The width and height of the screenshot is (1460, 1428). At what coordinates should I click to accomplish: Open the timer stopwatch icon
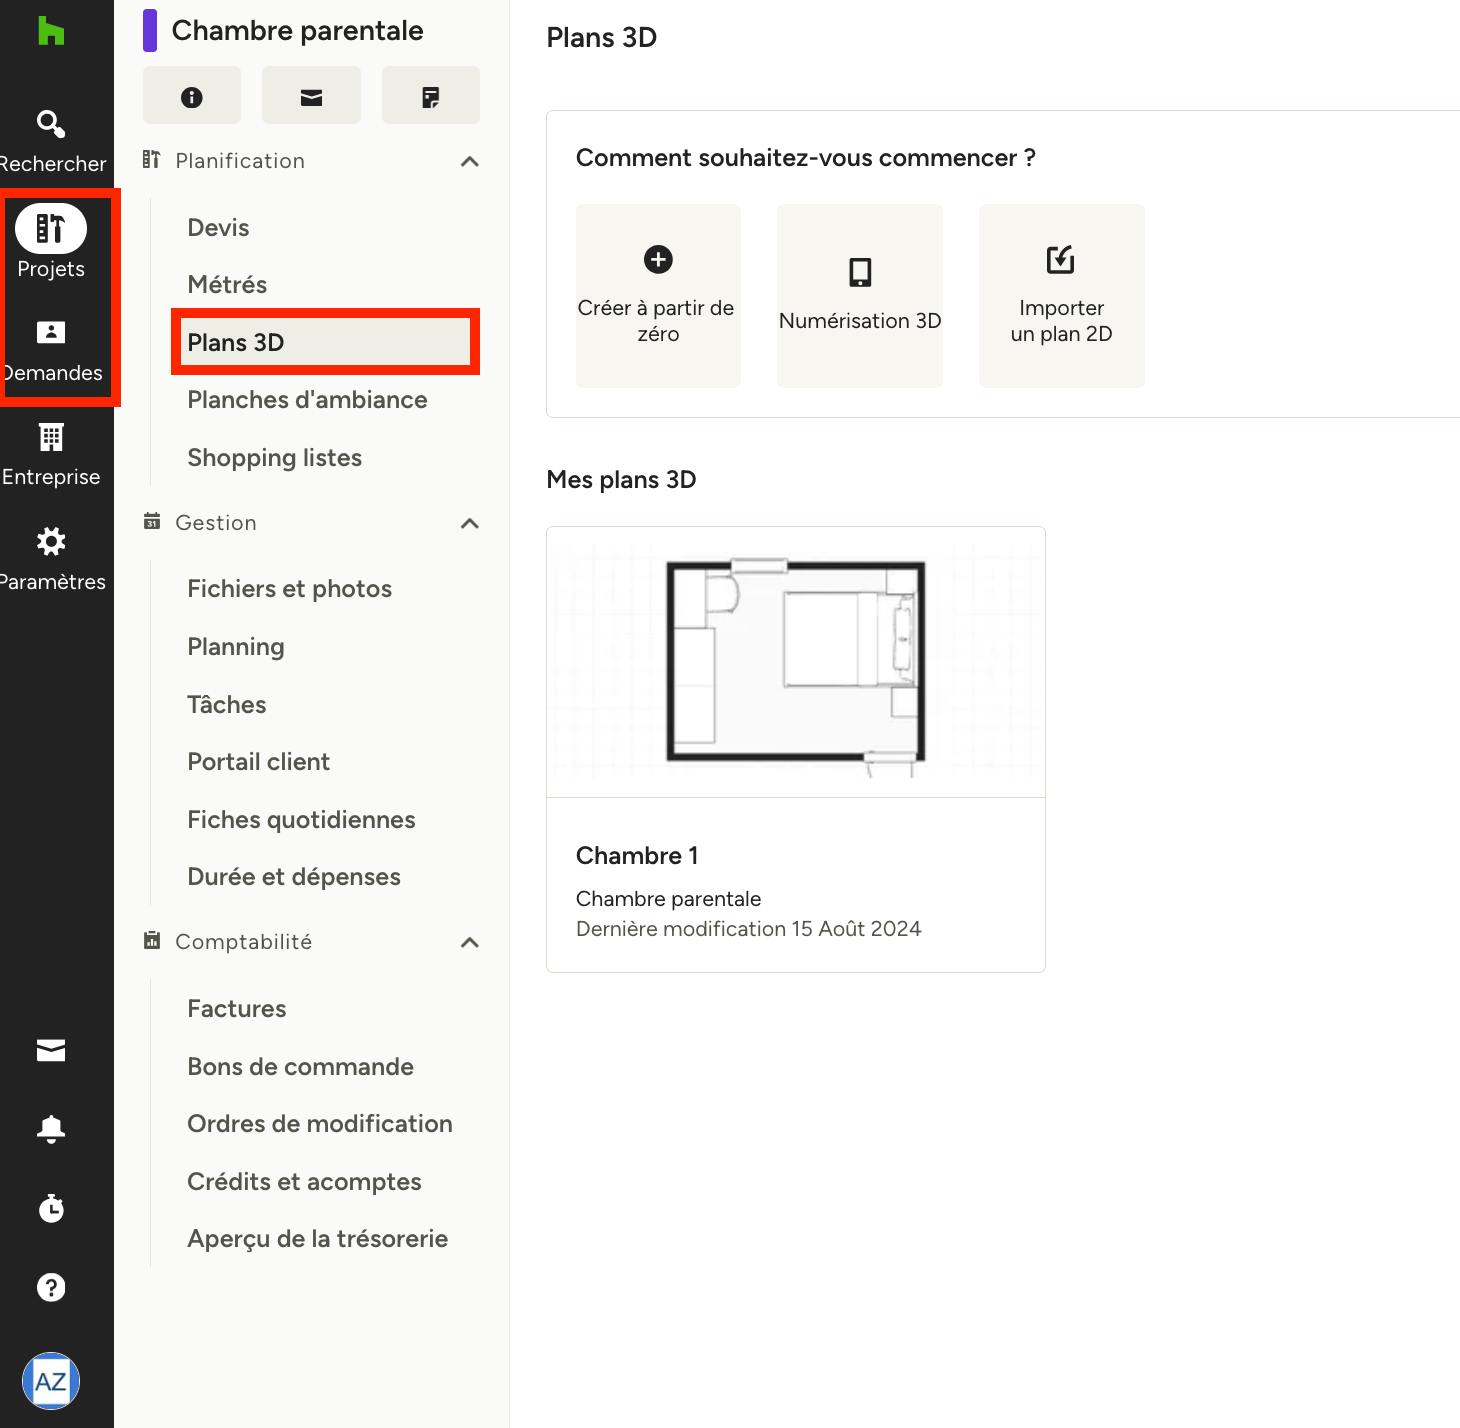coord(51,1208)
